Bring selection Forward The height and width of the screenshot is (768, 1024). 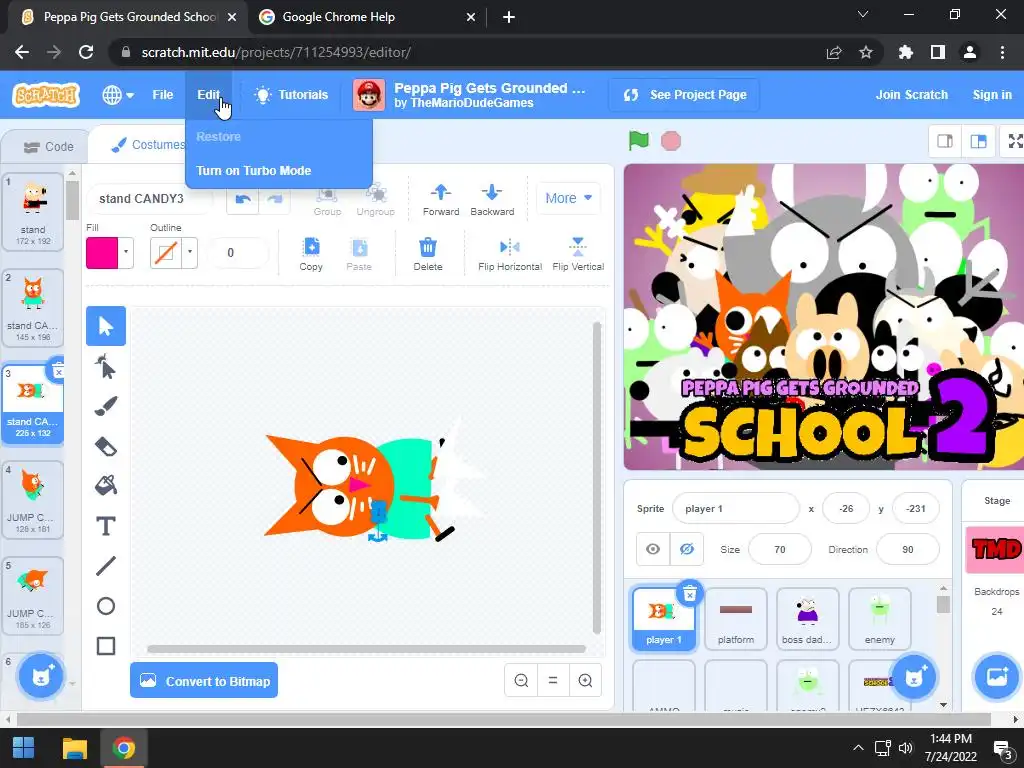(x=441, y=199)
